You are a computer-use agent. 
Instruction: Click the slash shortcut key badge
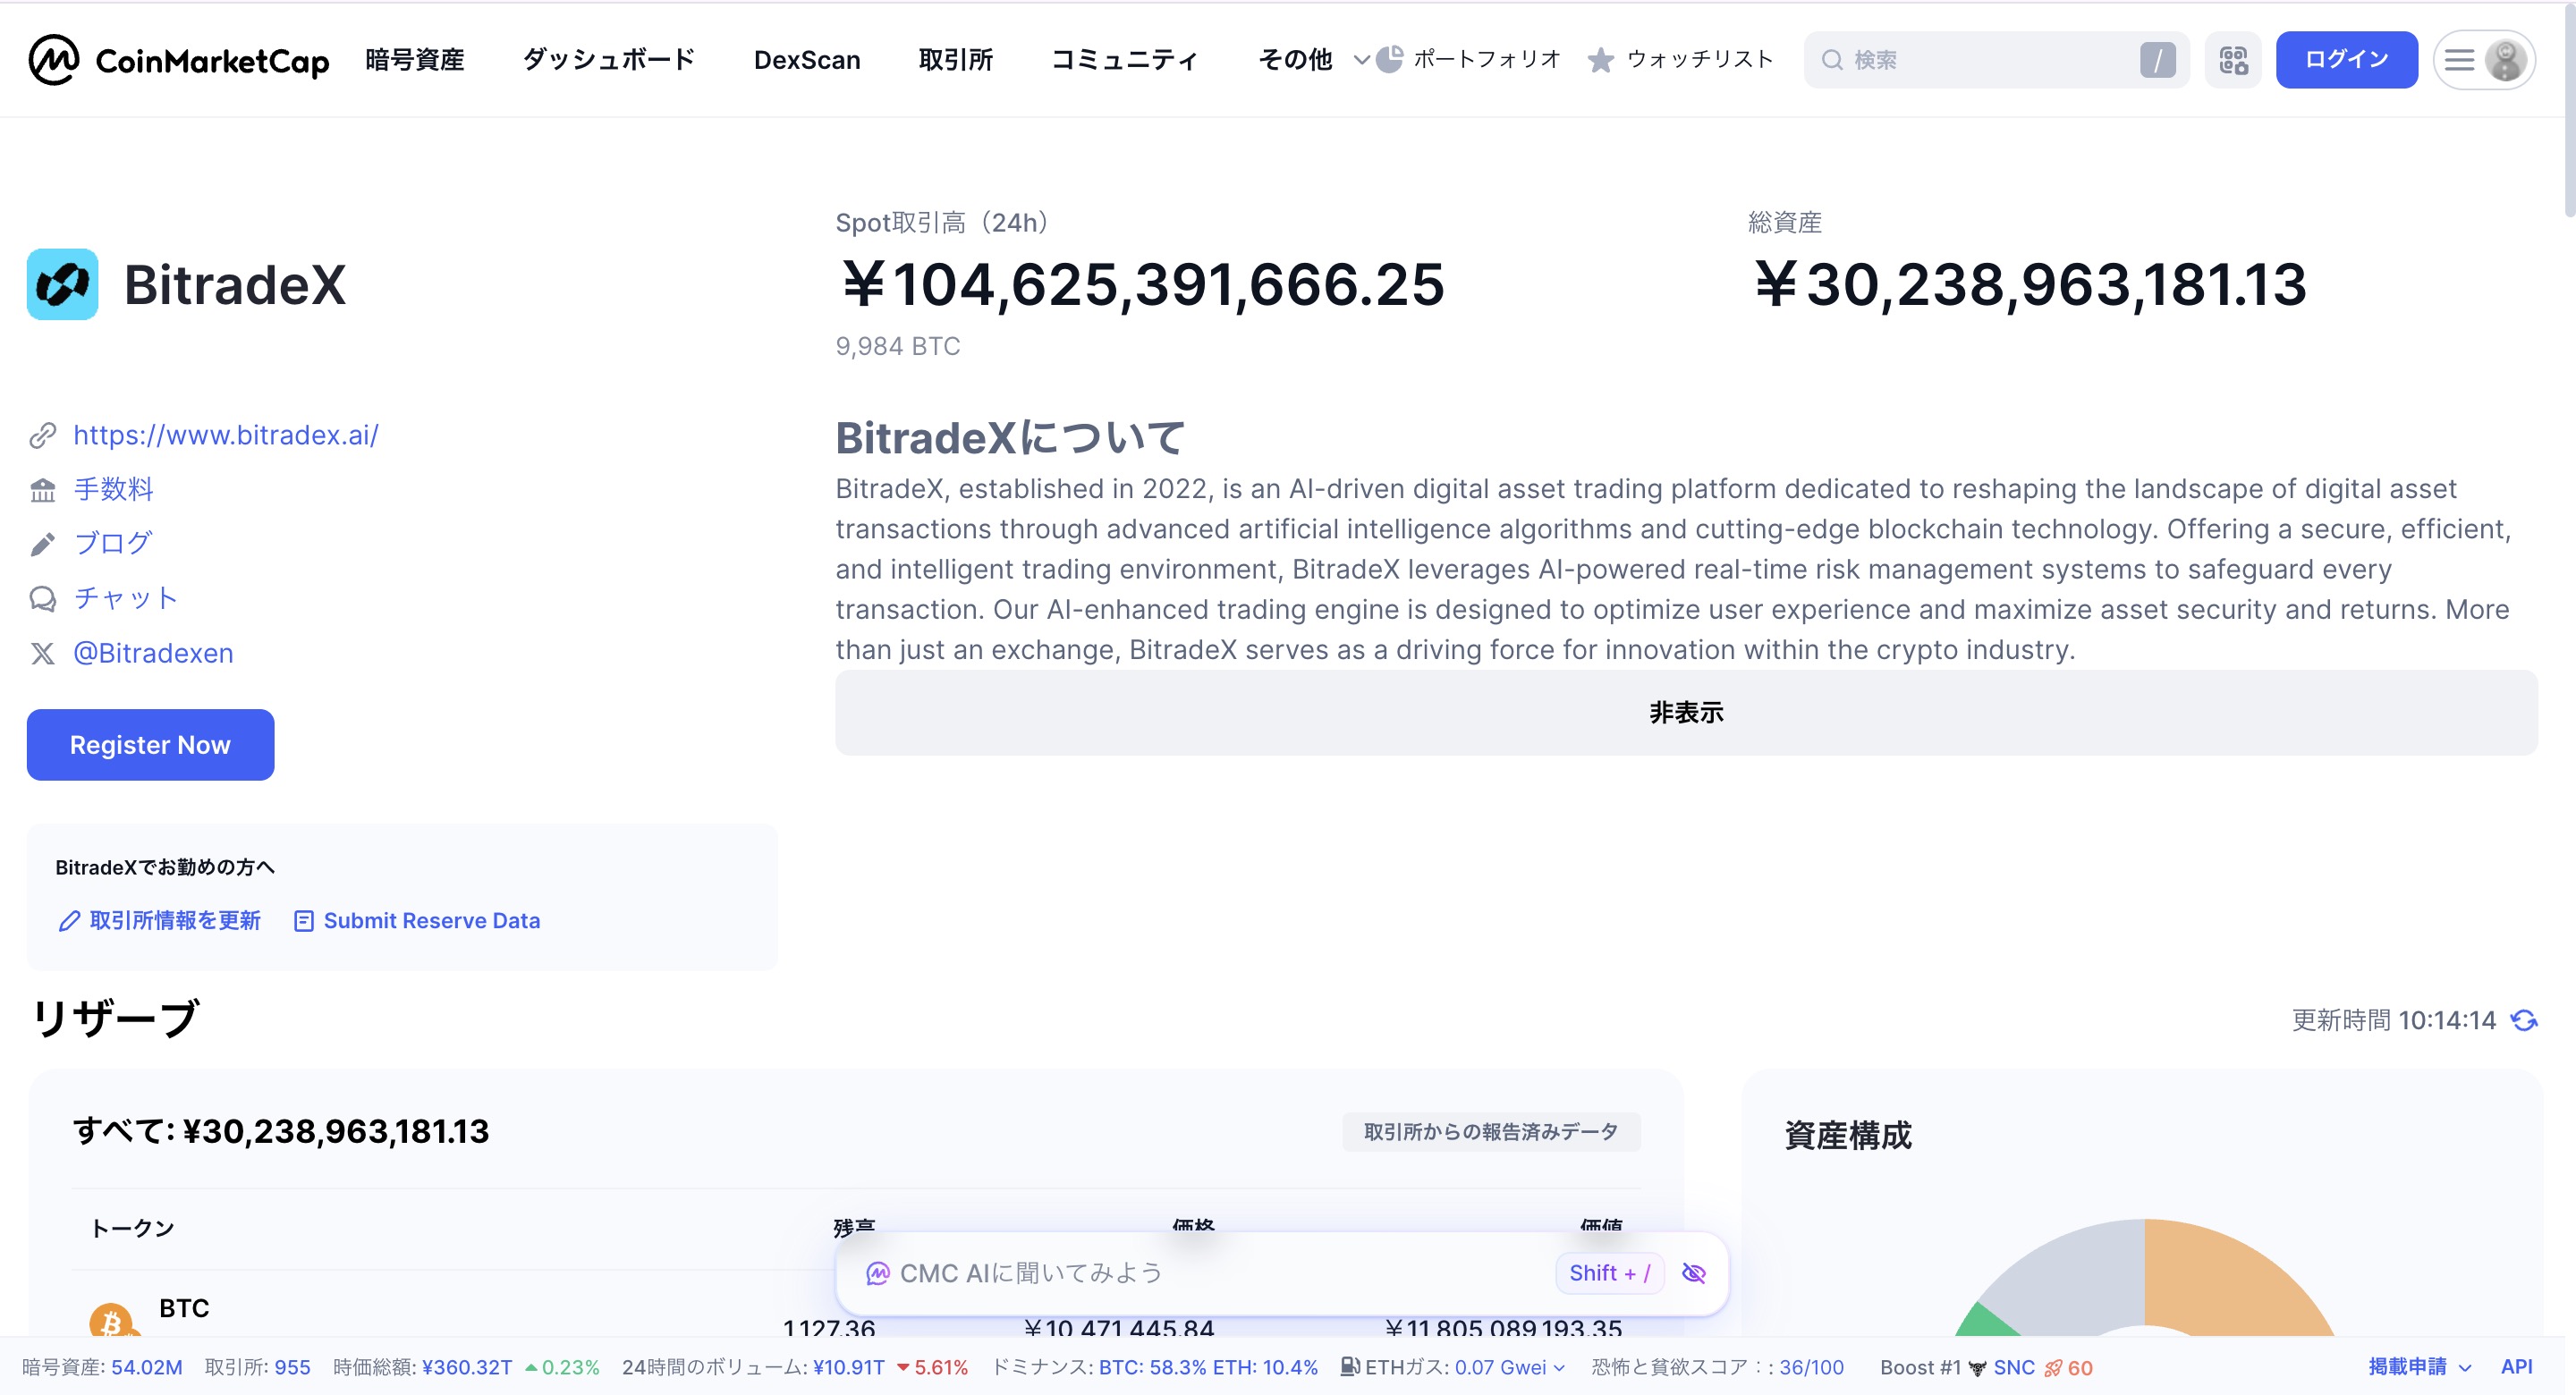(2157, 60)
